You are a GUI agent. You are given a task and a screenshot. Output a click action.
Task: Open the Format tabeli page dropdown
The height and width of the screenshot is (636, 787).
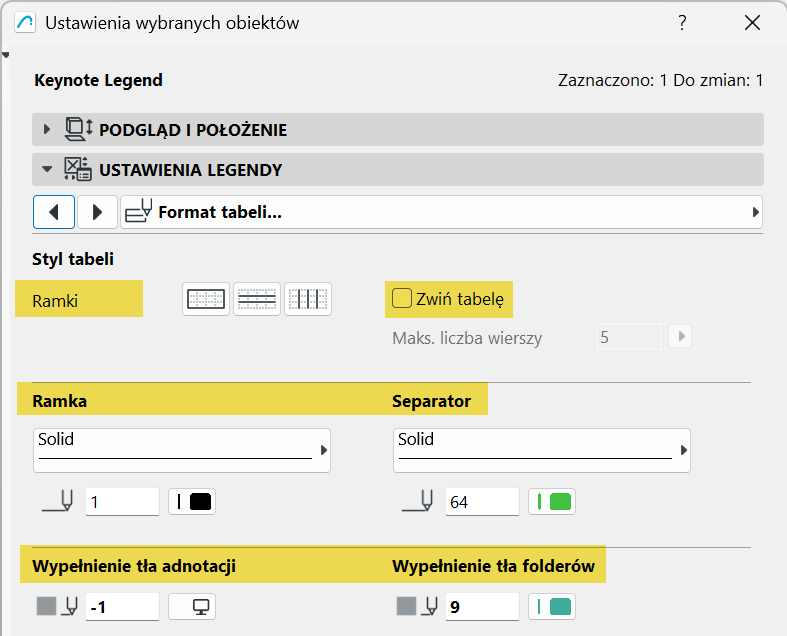tap(441, 212)
